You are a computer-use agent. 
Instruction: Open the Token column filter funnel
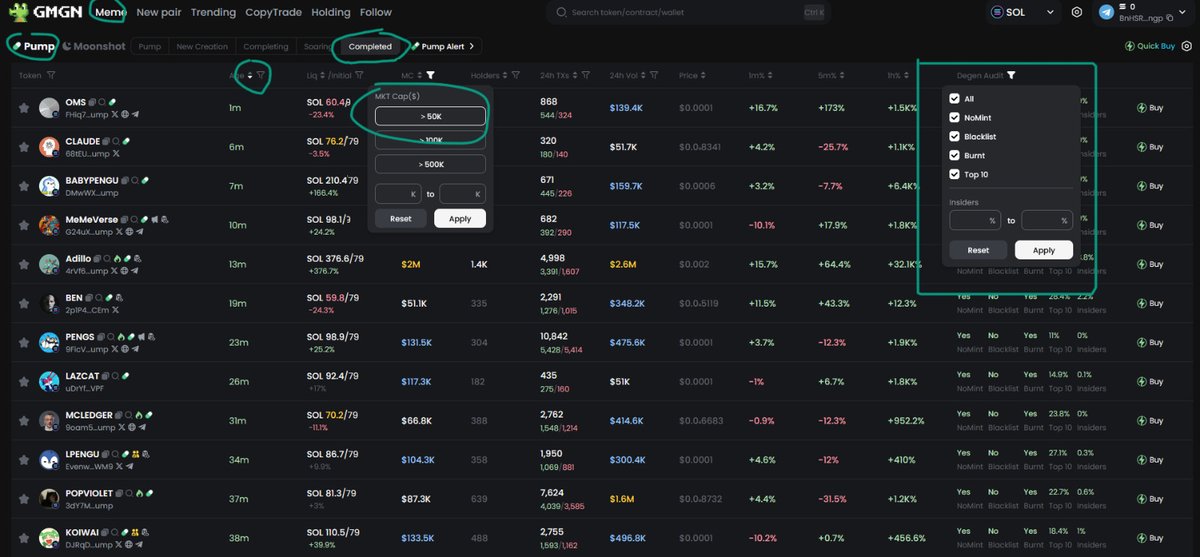pyautogui.click(x=50, y=75)
